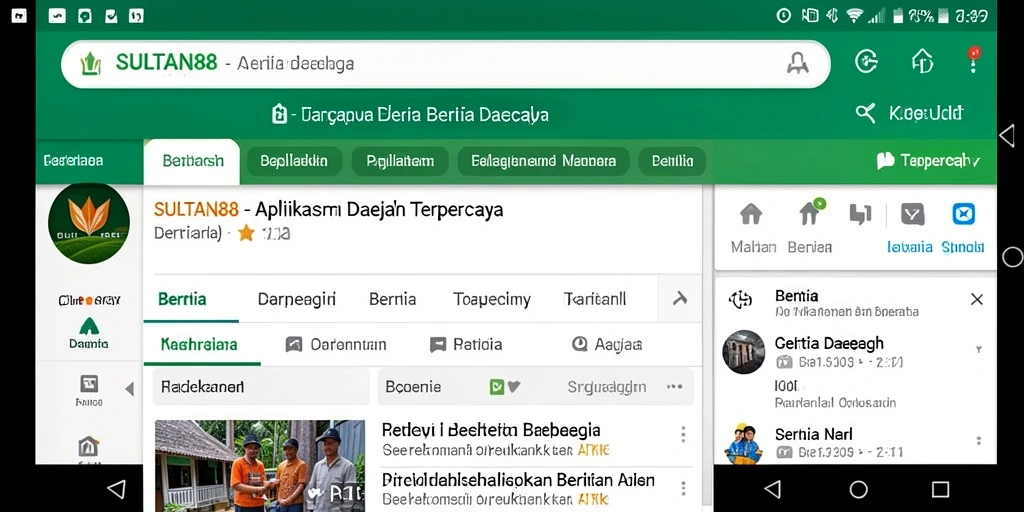This screenshot has width=1024, height=512.
Task: Click the heart icon beside Bcoenie
Action: click(x=514, y=387)
